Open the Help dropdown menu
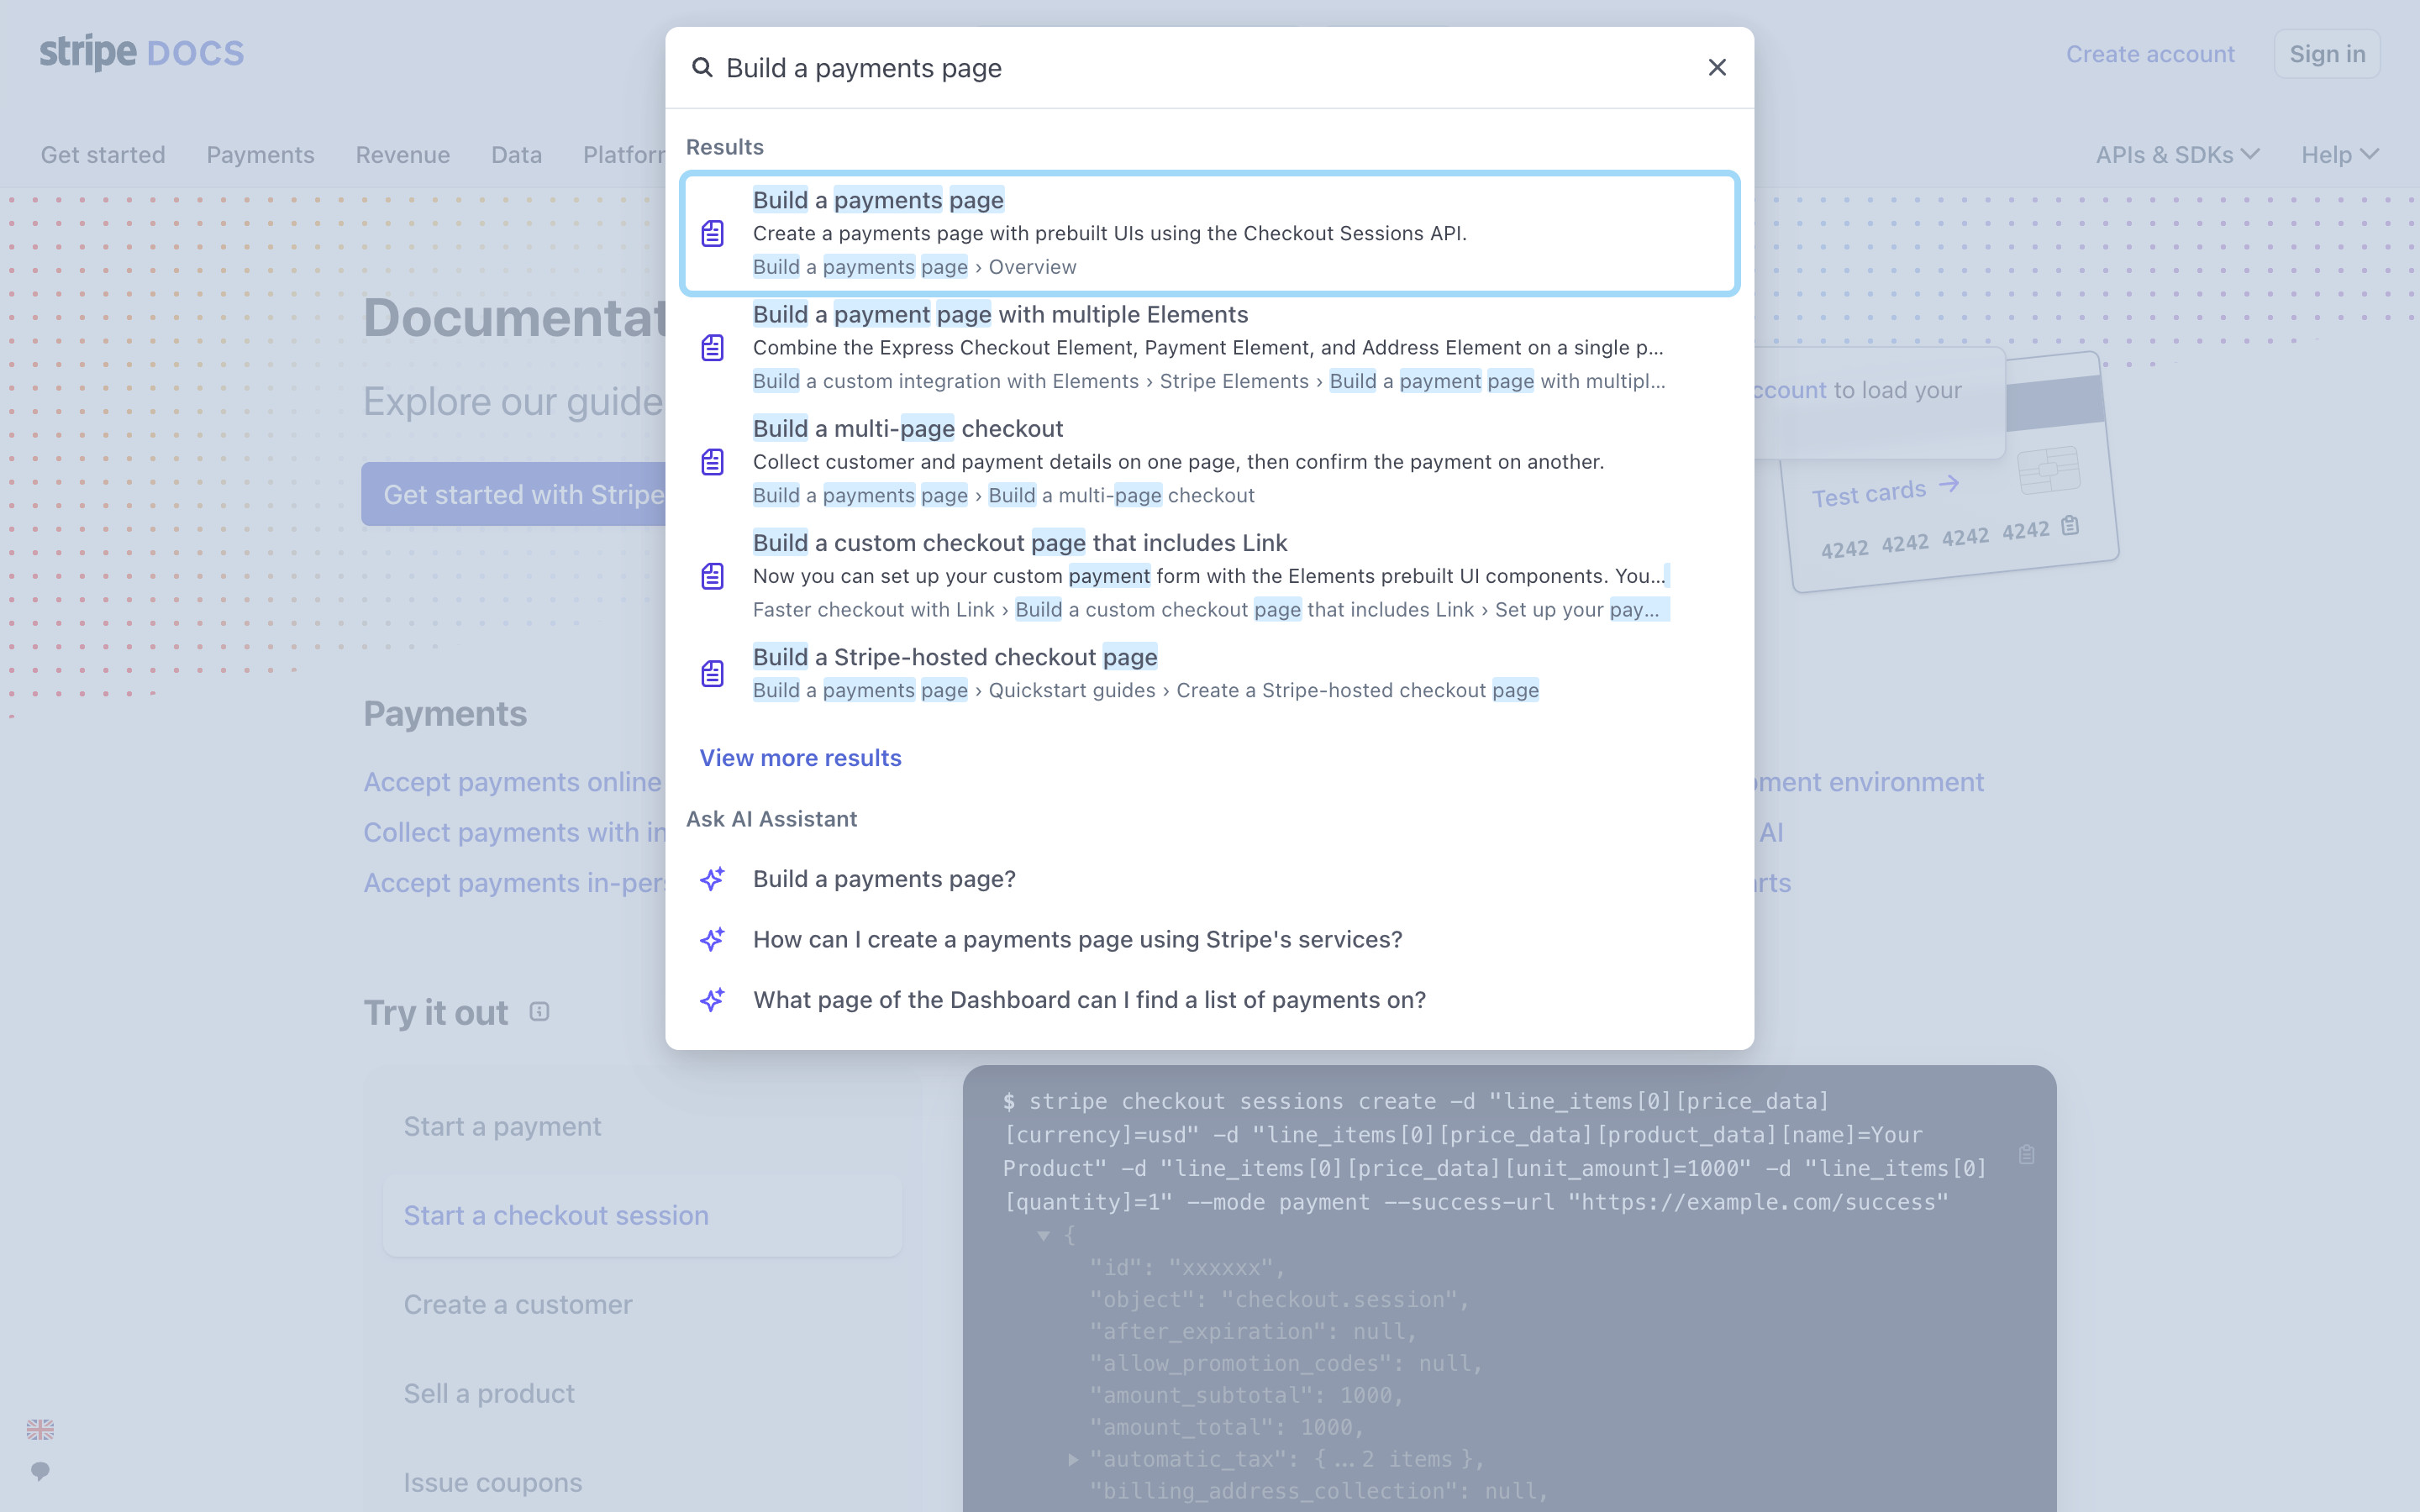 point(2339,155)
